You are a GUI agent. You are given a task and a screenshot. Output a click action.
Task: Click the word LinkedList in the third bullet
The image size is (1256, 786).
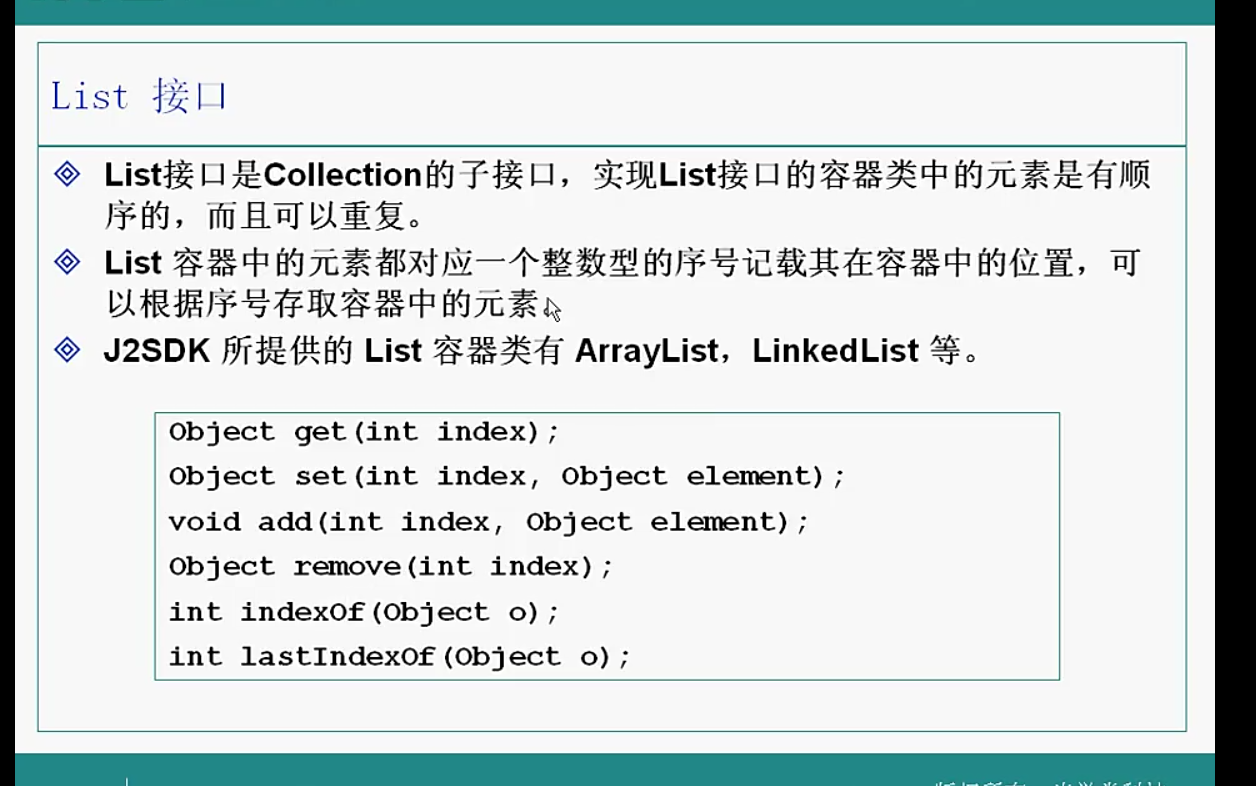[835, 351]
